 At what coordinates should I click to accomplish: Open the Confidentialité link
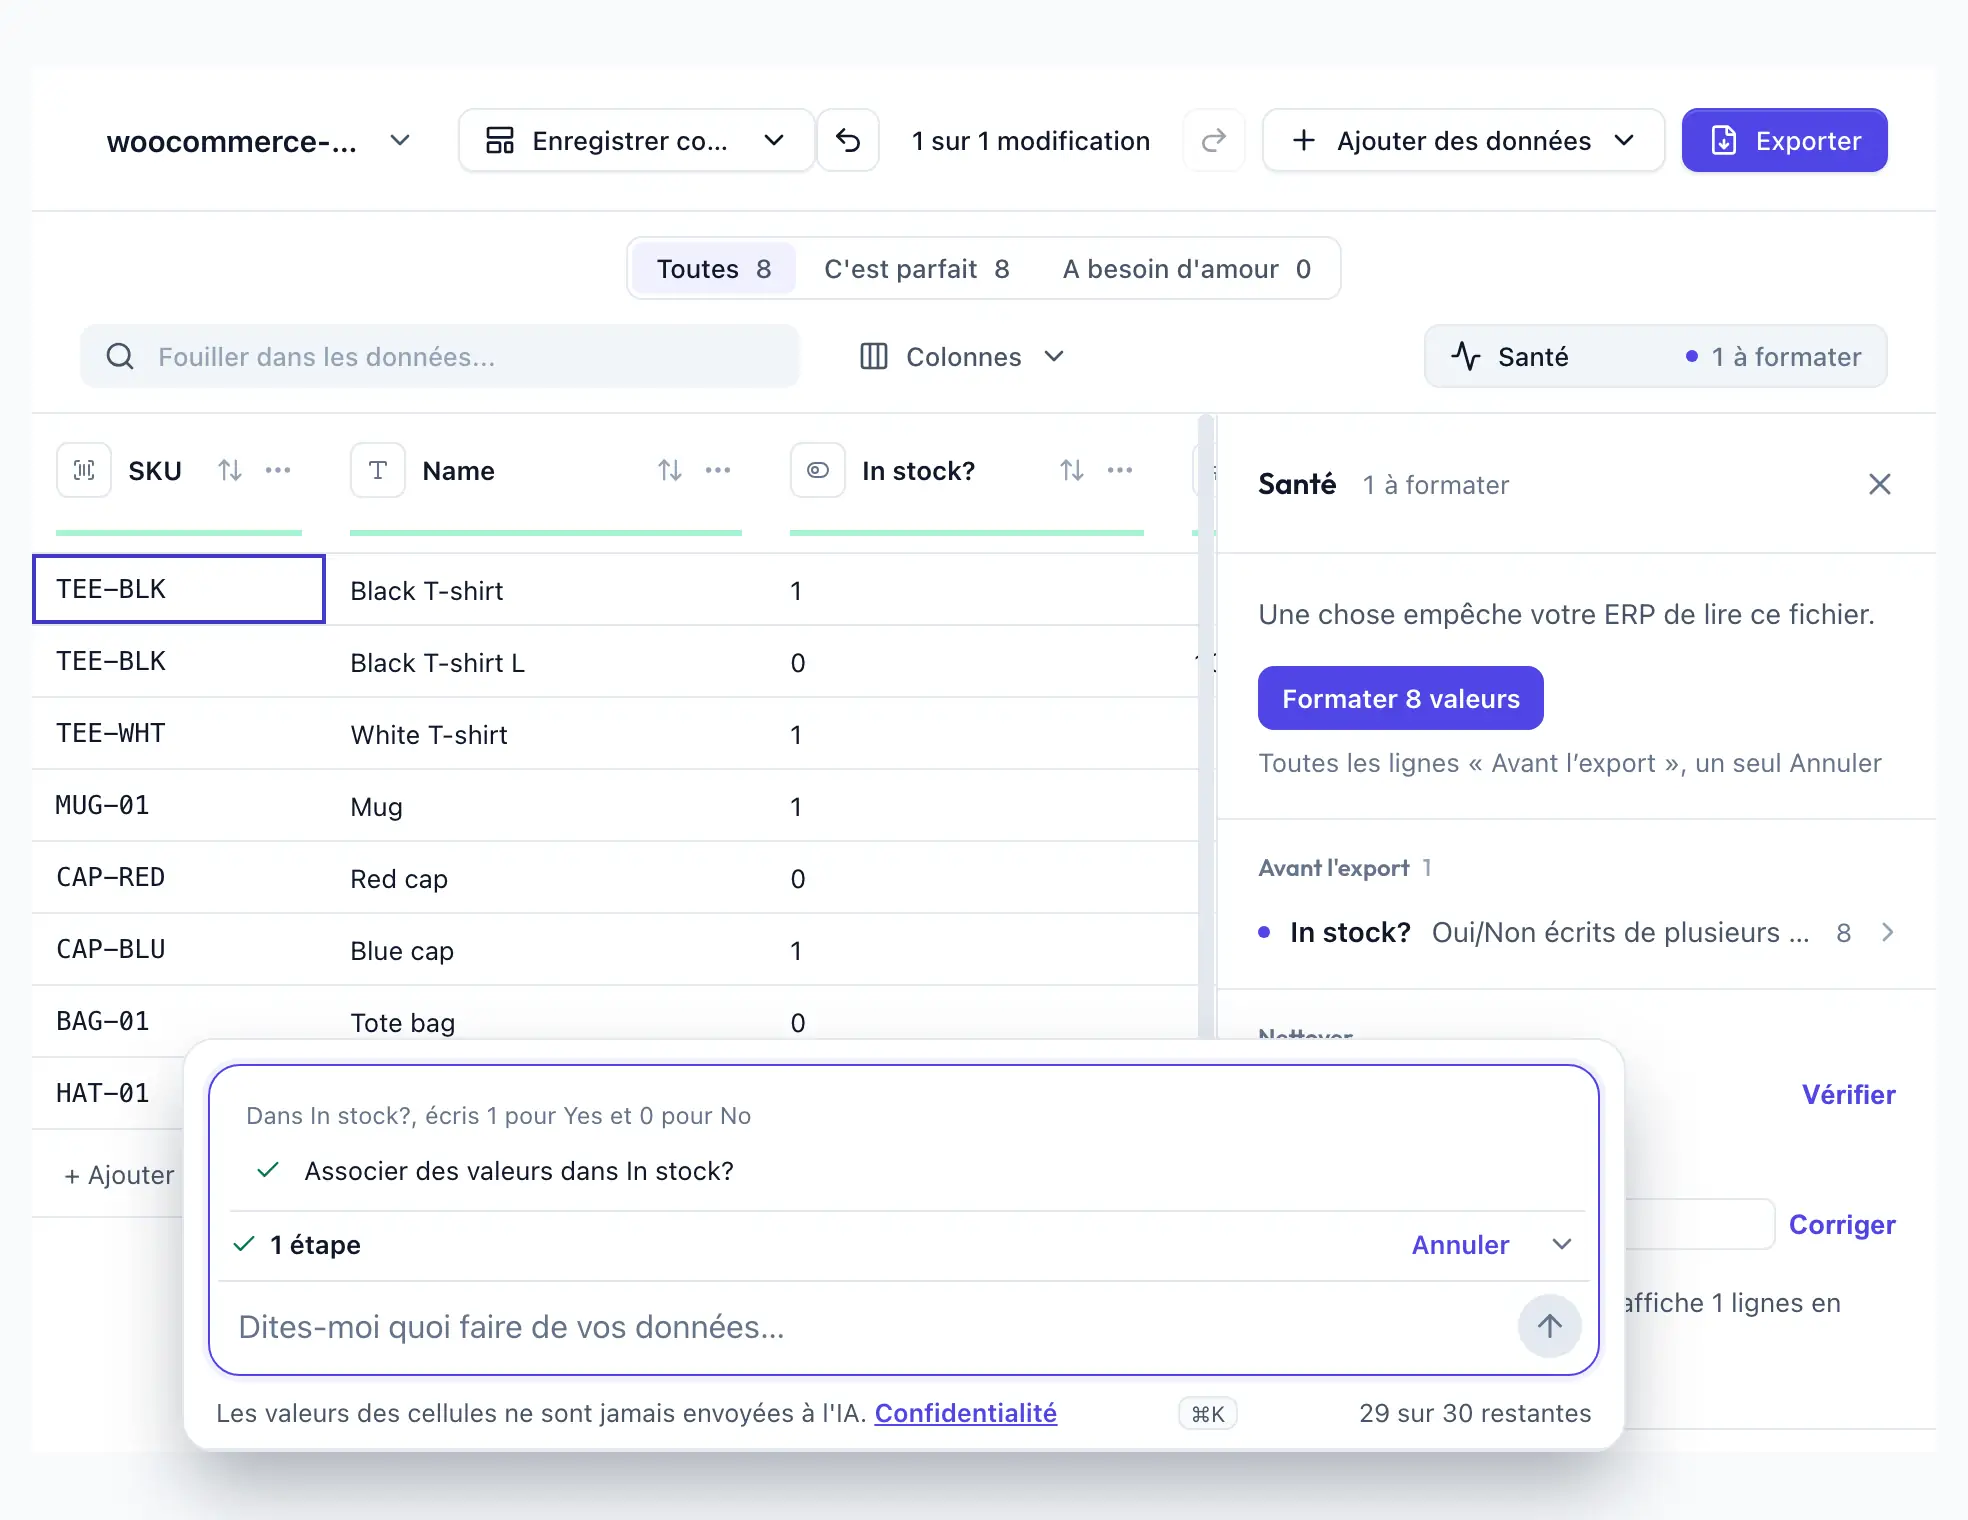(966, 1413)
